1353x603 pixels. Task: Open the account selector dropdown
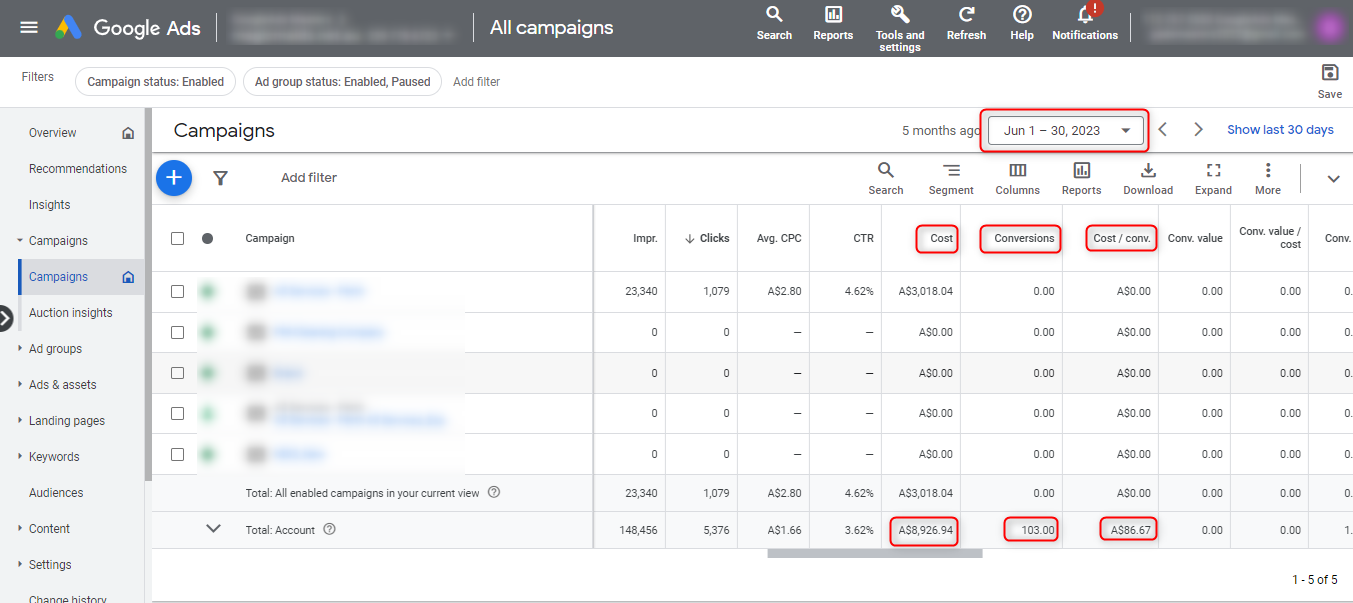[x=345, y=28]
